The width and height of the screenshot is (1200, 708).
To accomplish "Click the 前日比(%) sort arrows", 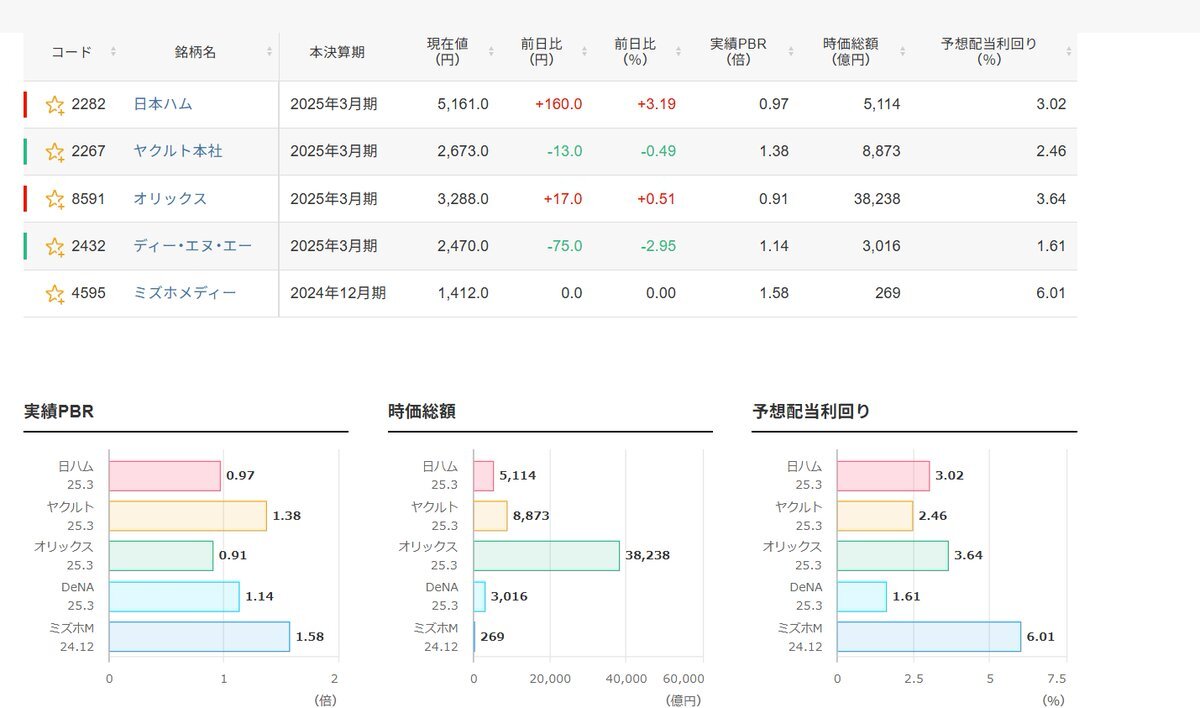I will click(x=677, y=52).
